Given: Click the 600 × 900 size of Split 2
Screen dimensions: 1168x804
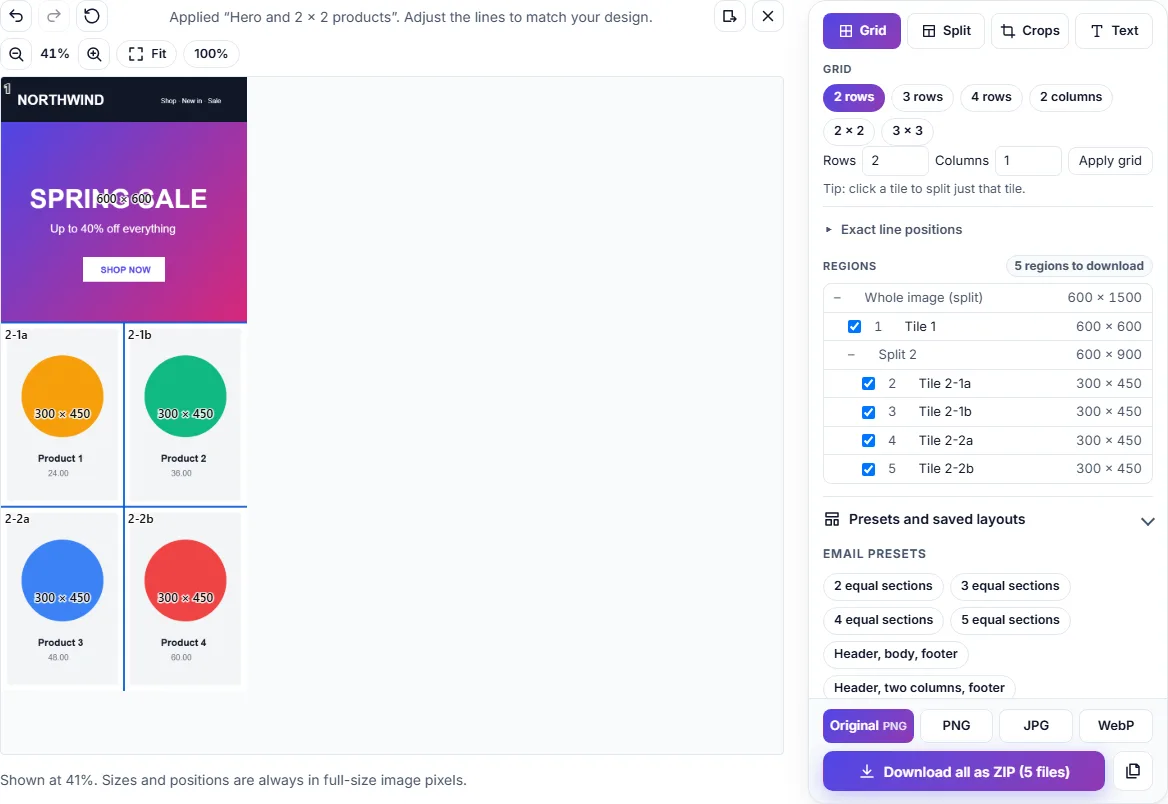Looking at the screenshot, I should (1108, 355).
